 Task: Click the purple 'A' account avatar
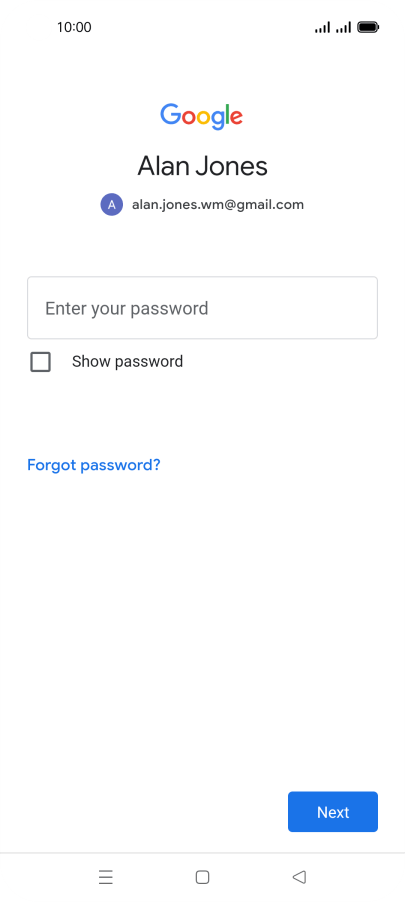tap(112, 204)
